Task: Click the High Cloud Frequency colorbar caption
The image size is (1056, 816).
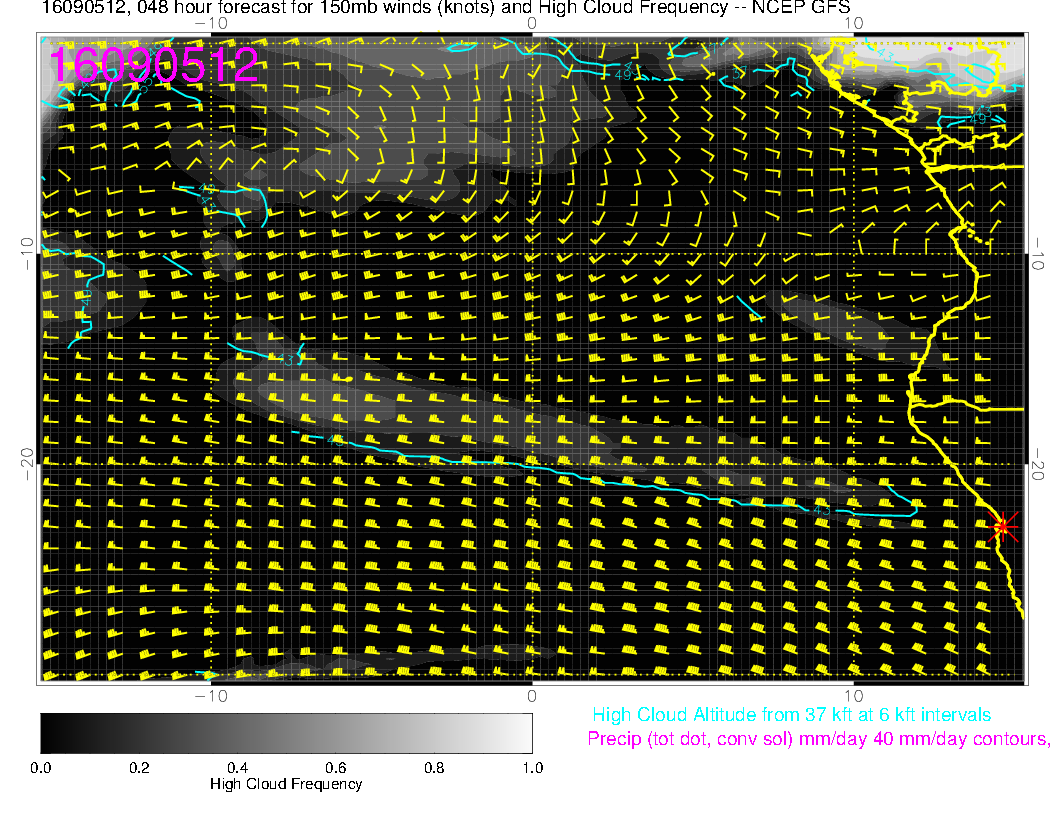Action: pyautogui.click(x=286, y=784)
